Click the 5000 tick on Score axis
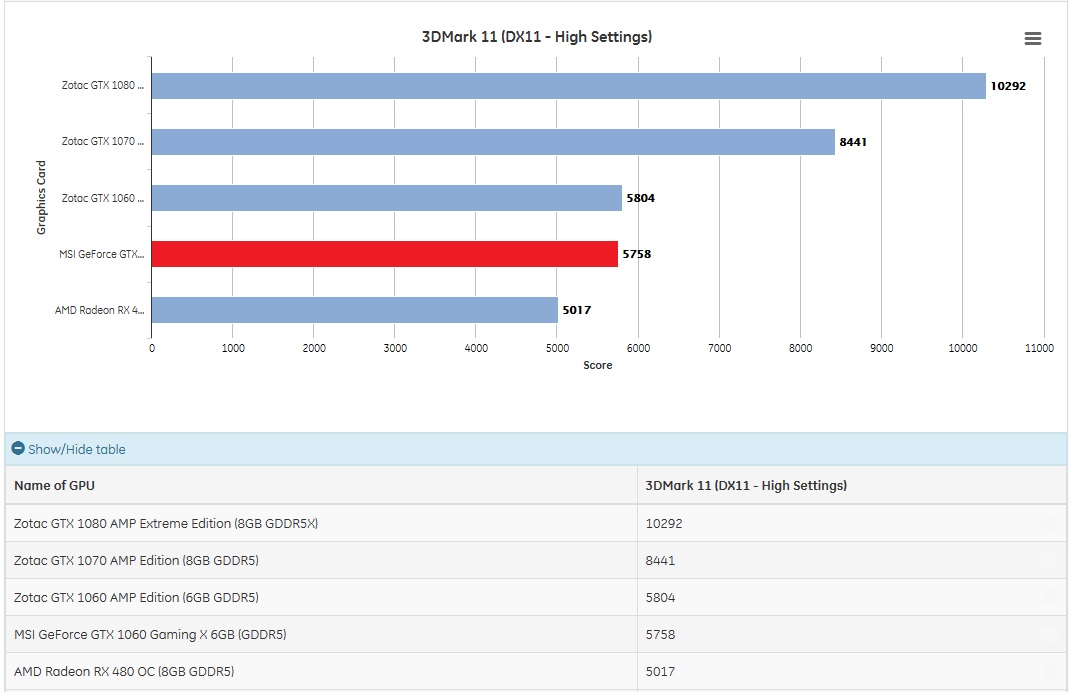The height and width of the screenshot is (694, 1070). tap(558, 348)
